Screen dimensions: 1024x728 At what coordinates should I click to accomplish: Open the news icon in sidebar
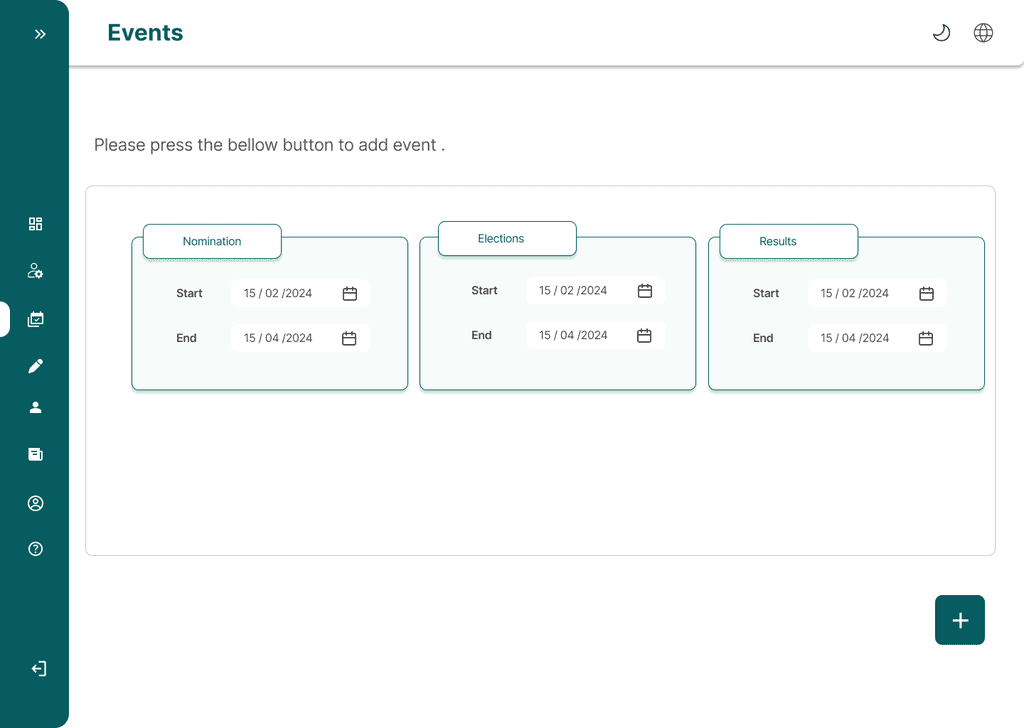tap(36, 454)
